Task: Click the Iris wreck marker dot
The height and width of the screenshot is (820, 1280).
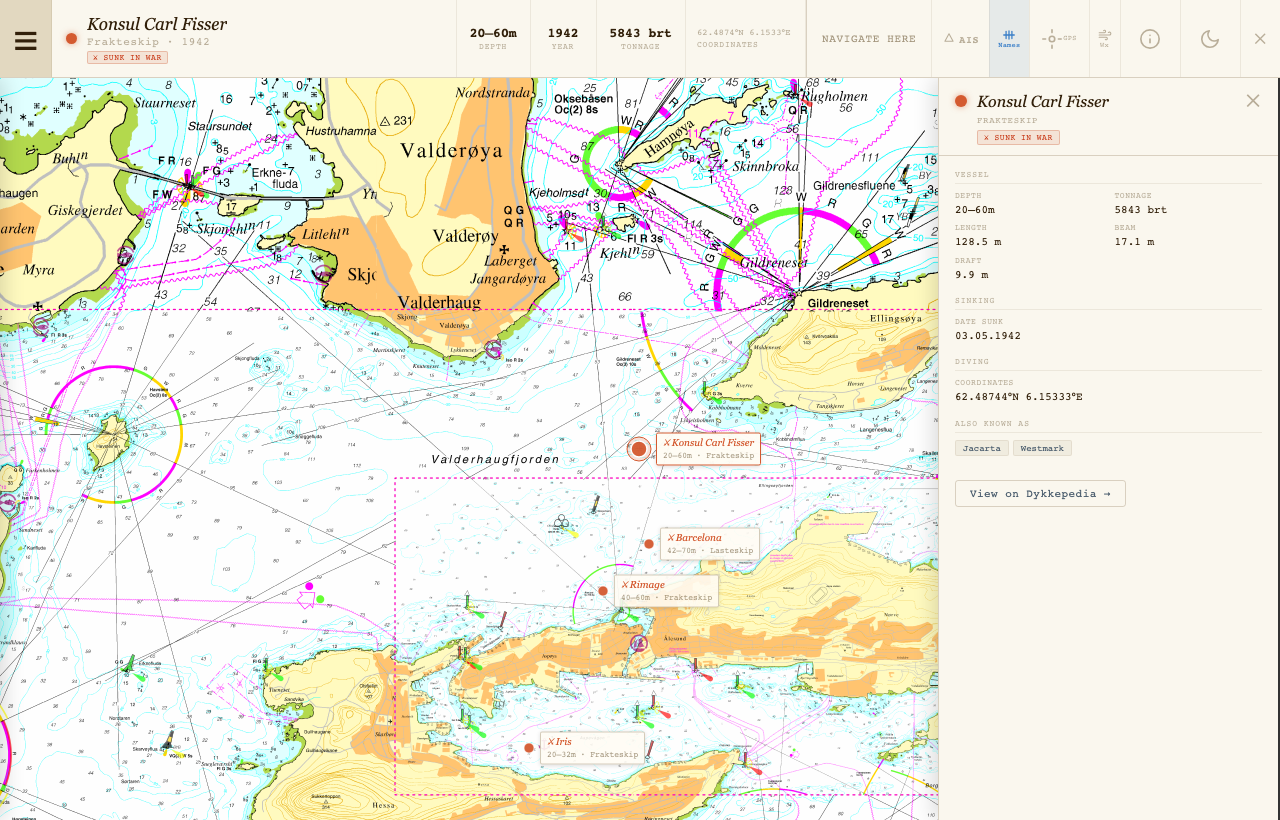Action: click(x=529, y=748)
